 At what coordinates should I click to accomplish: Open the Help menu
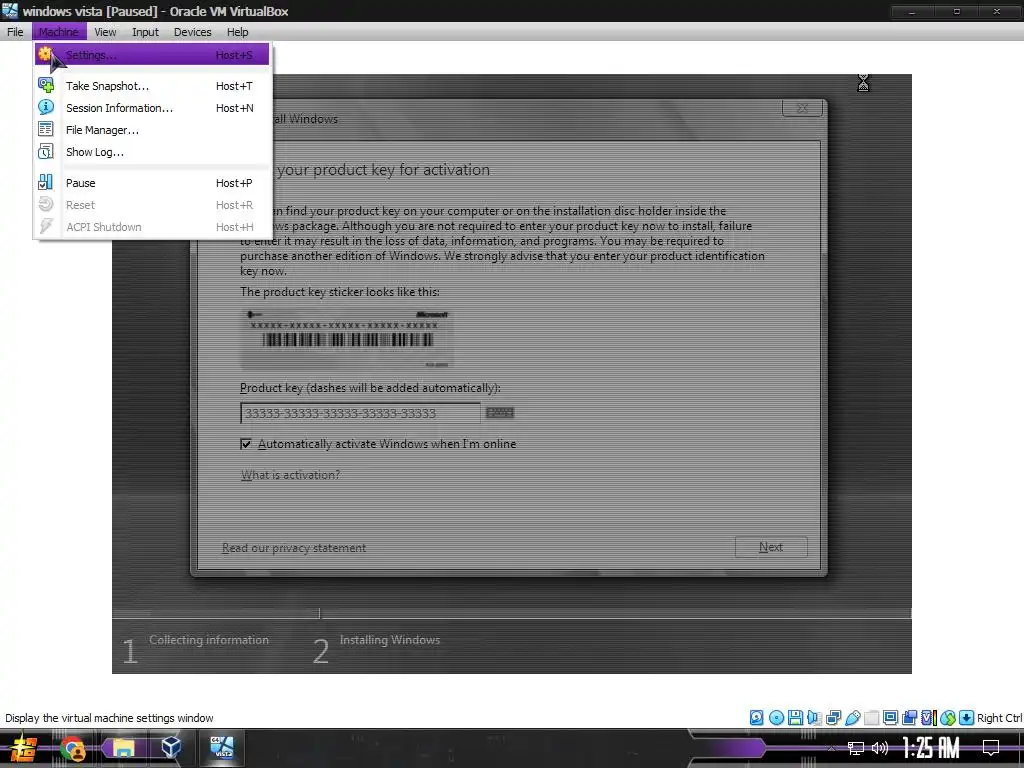pos(237,31)
